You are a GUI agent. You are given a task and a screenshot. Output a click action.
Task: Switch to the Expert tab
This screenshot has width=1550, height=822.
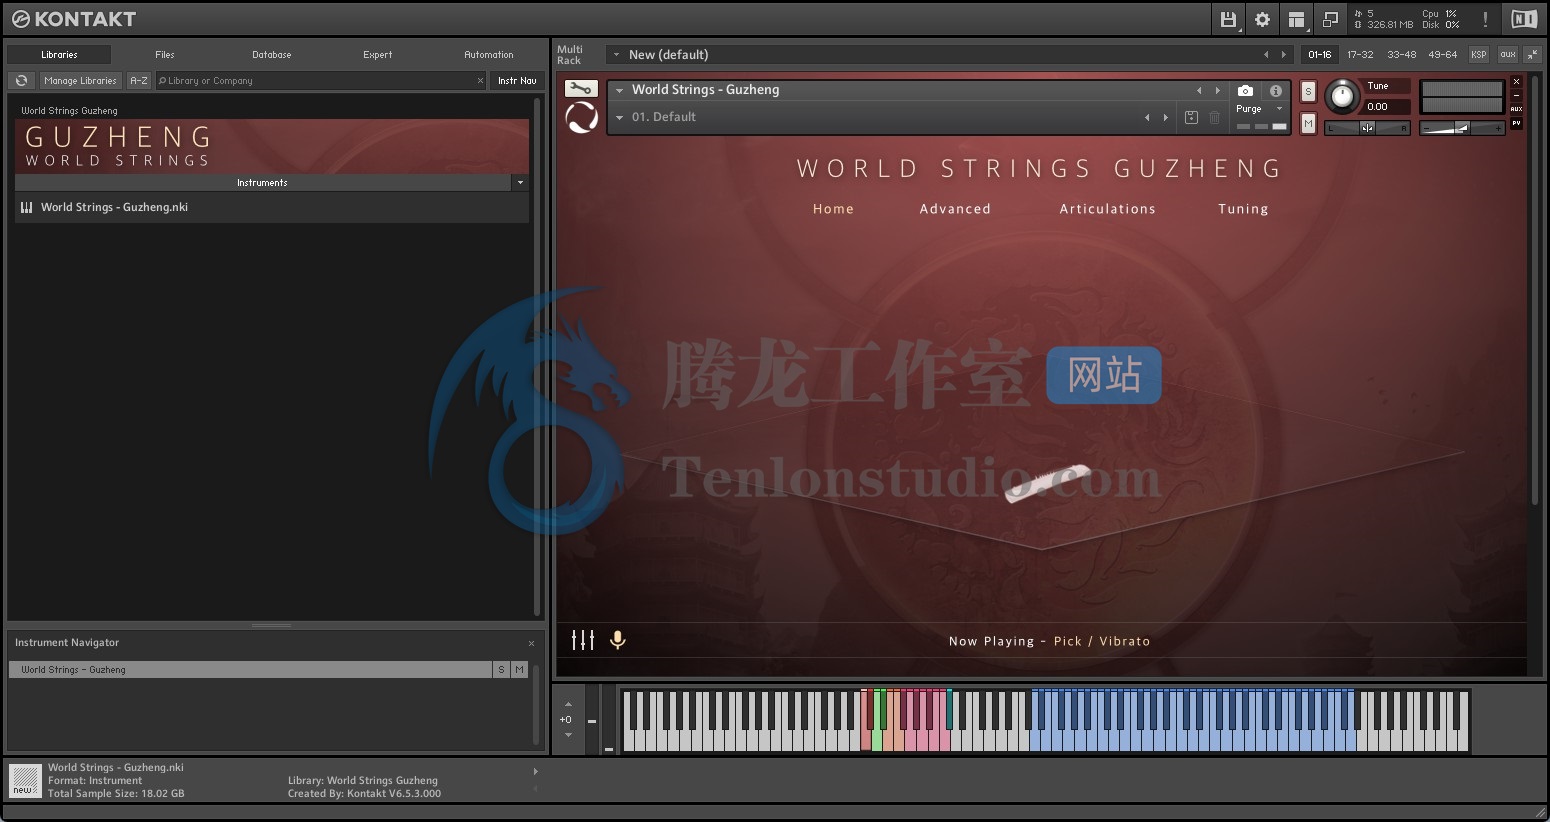377,55
